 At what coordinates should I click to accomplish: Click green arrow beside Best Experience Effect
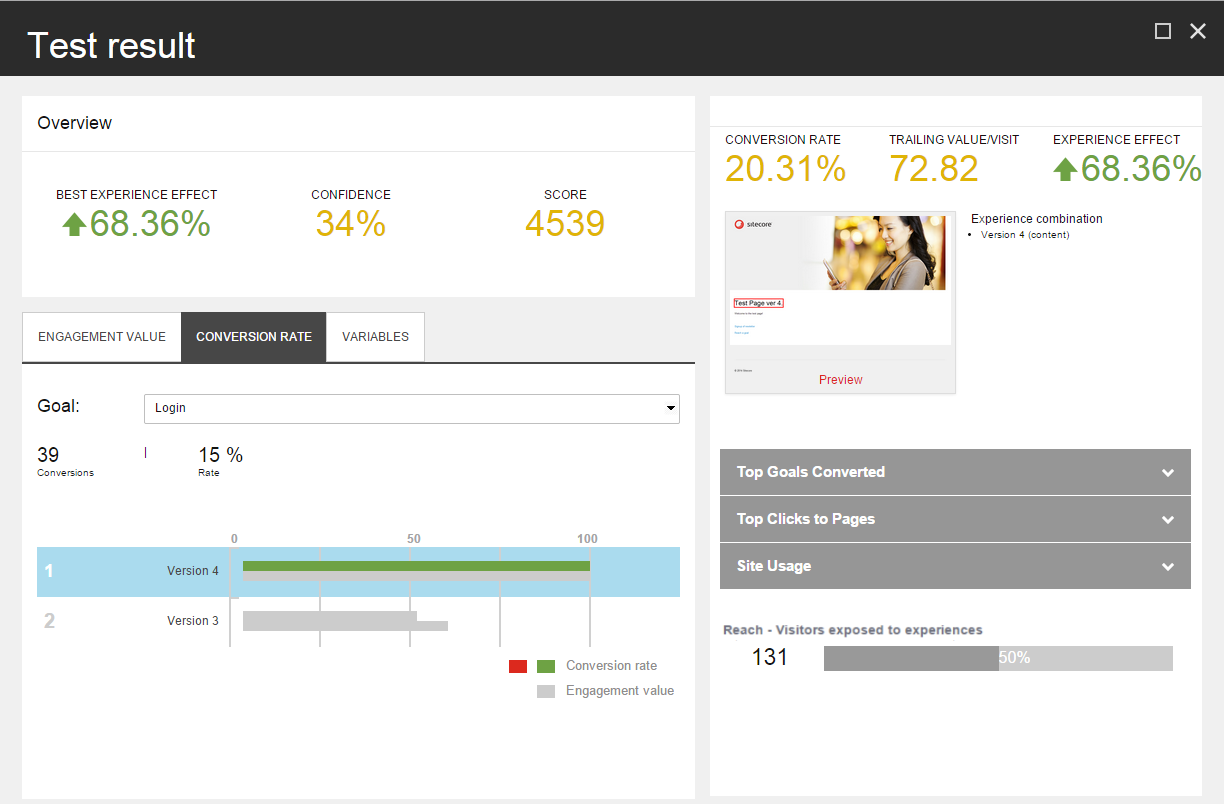(x=74, y=224)
